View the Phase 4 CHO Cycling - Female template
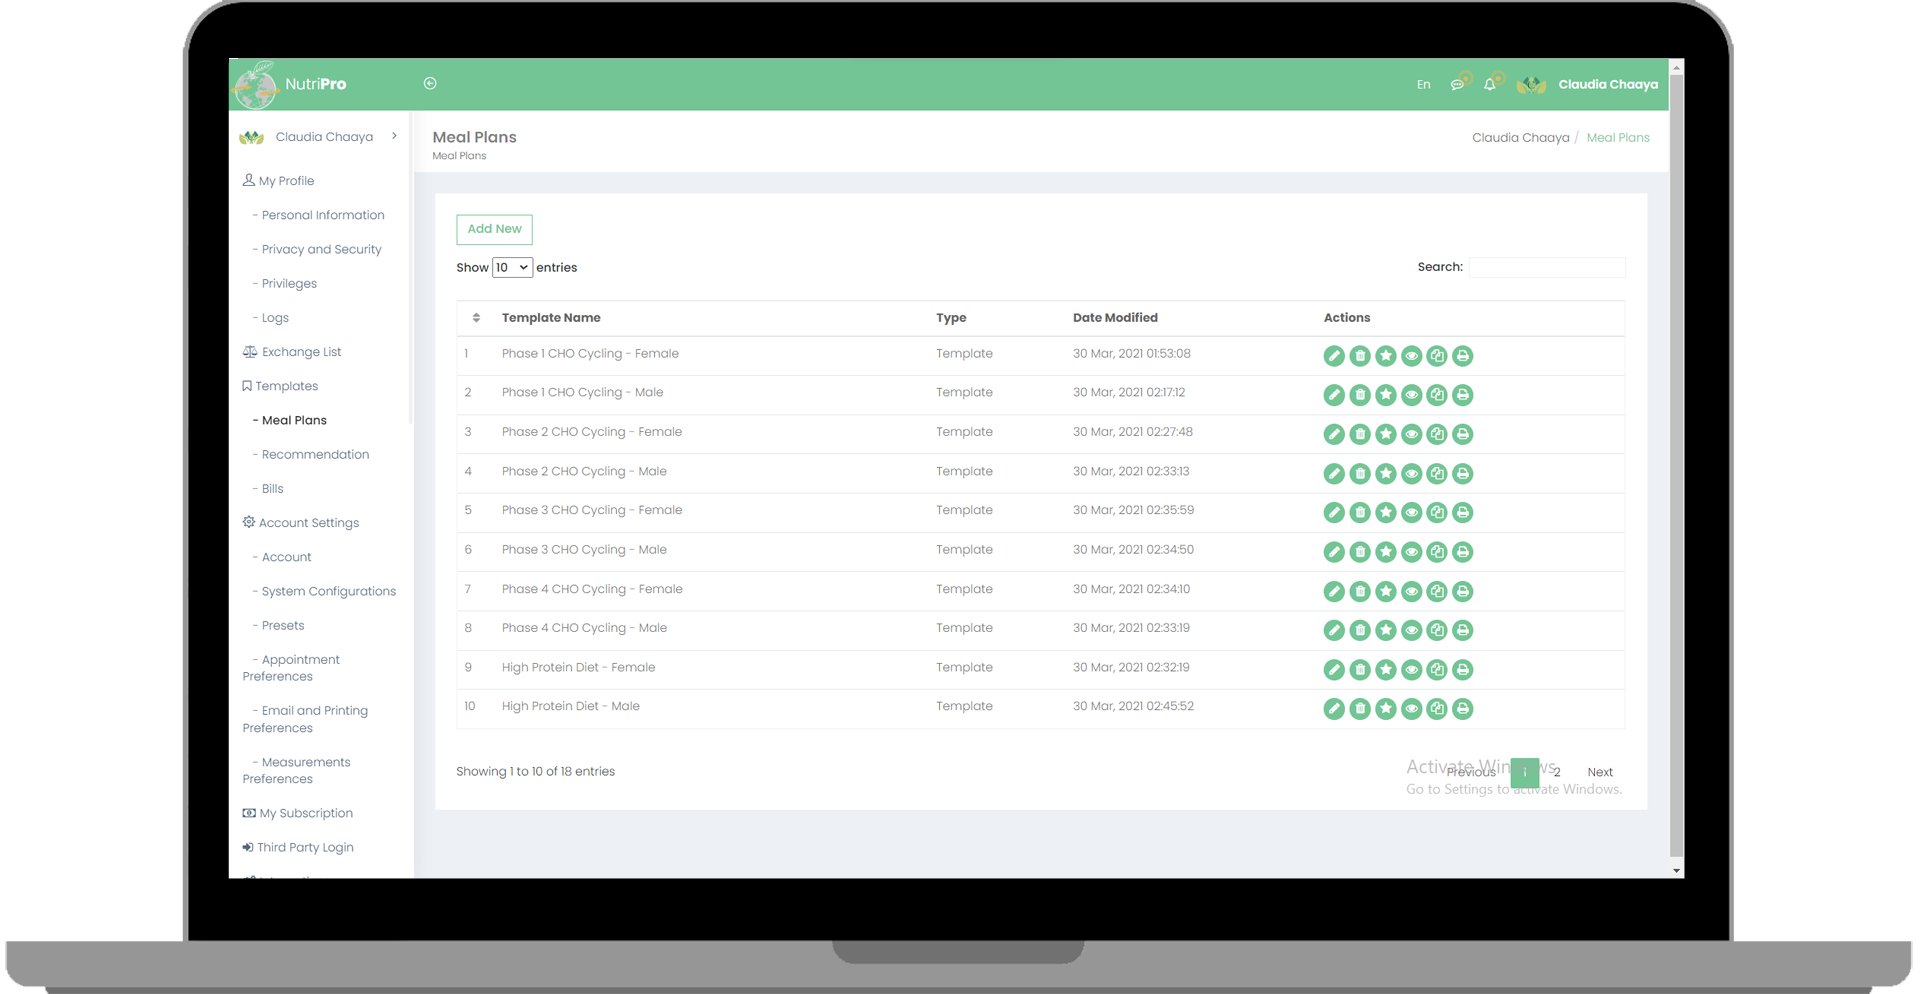1920x994 pixels. [1411, 592]
